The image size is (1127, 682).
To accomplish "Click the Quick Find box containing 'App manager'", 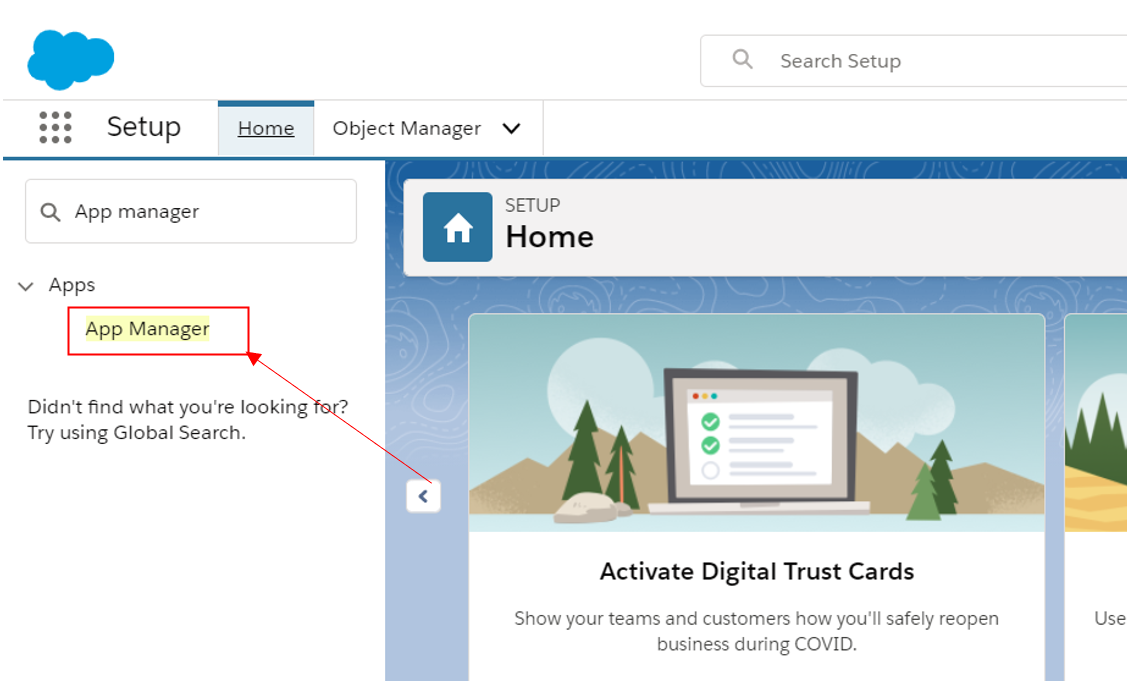I will click(x=200, y=212).
